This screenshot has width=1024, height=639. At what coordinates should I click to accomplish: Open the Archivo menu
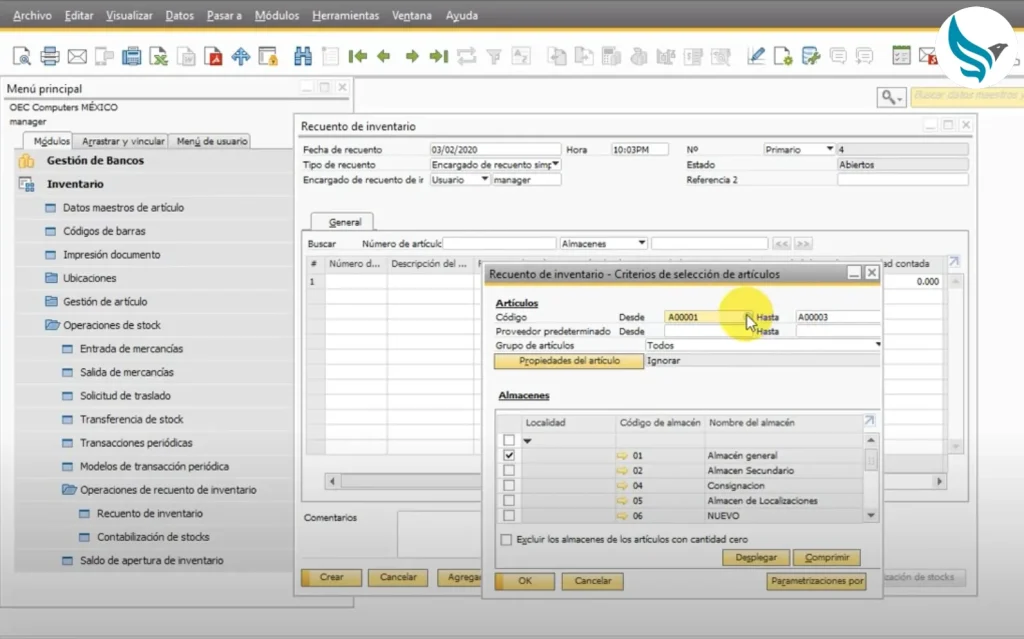(x=32, y=16)
